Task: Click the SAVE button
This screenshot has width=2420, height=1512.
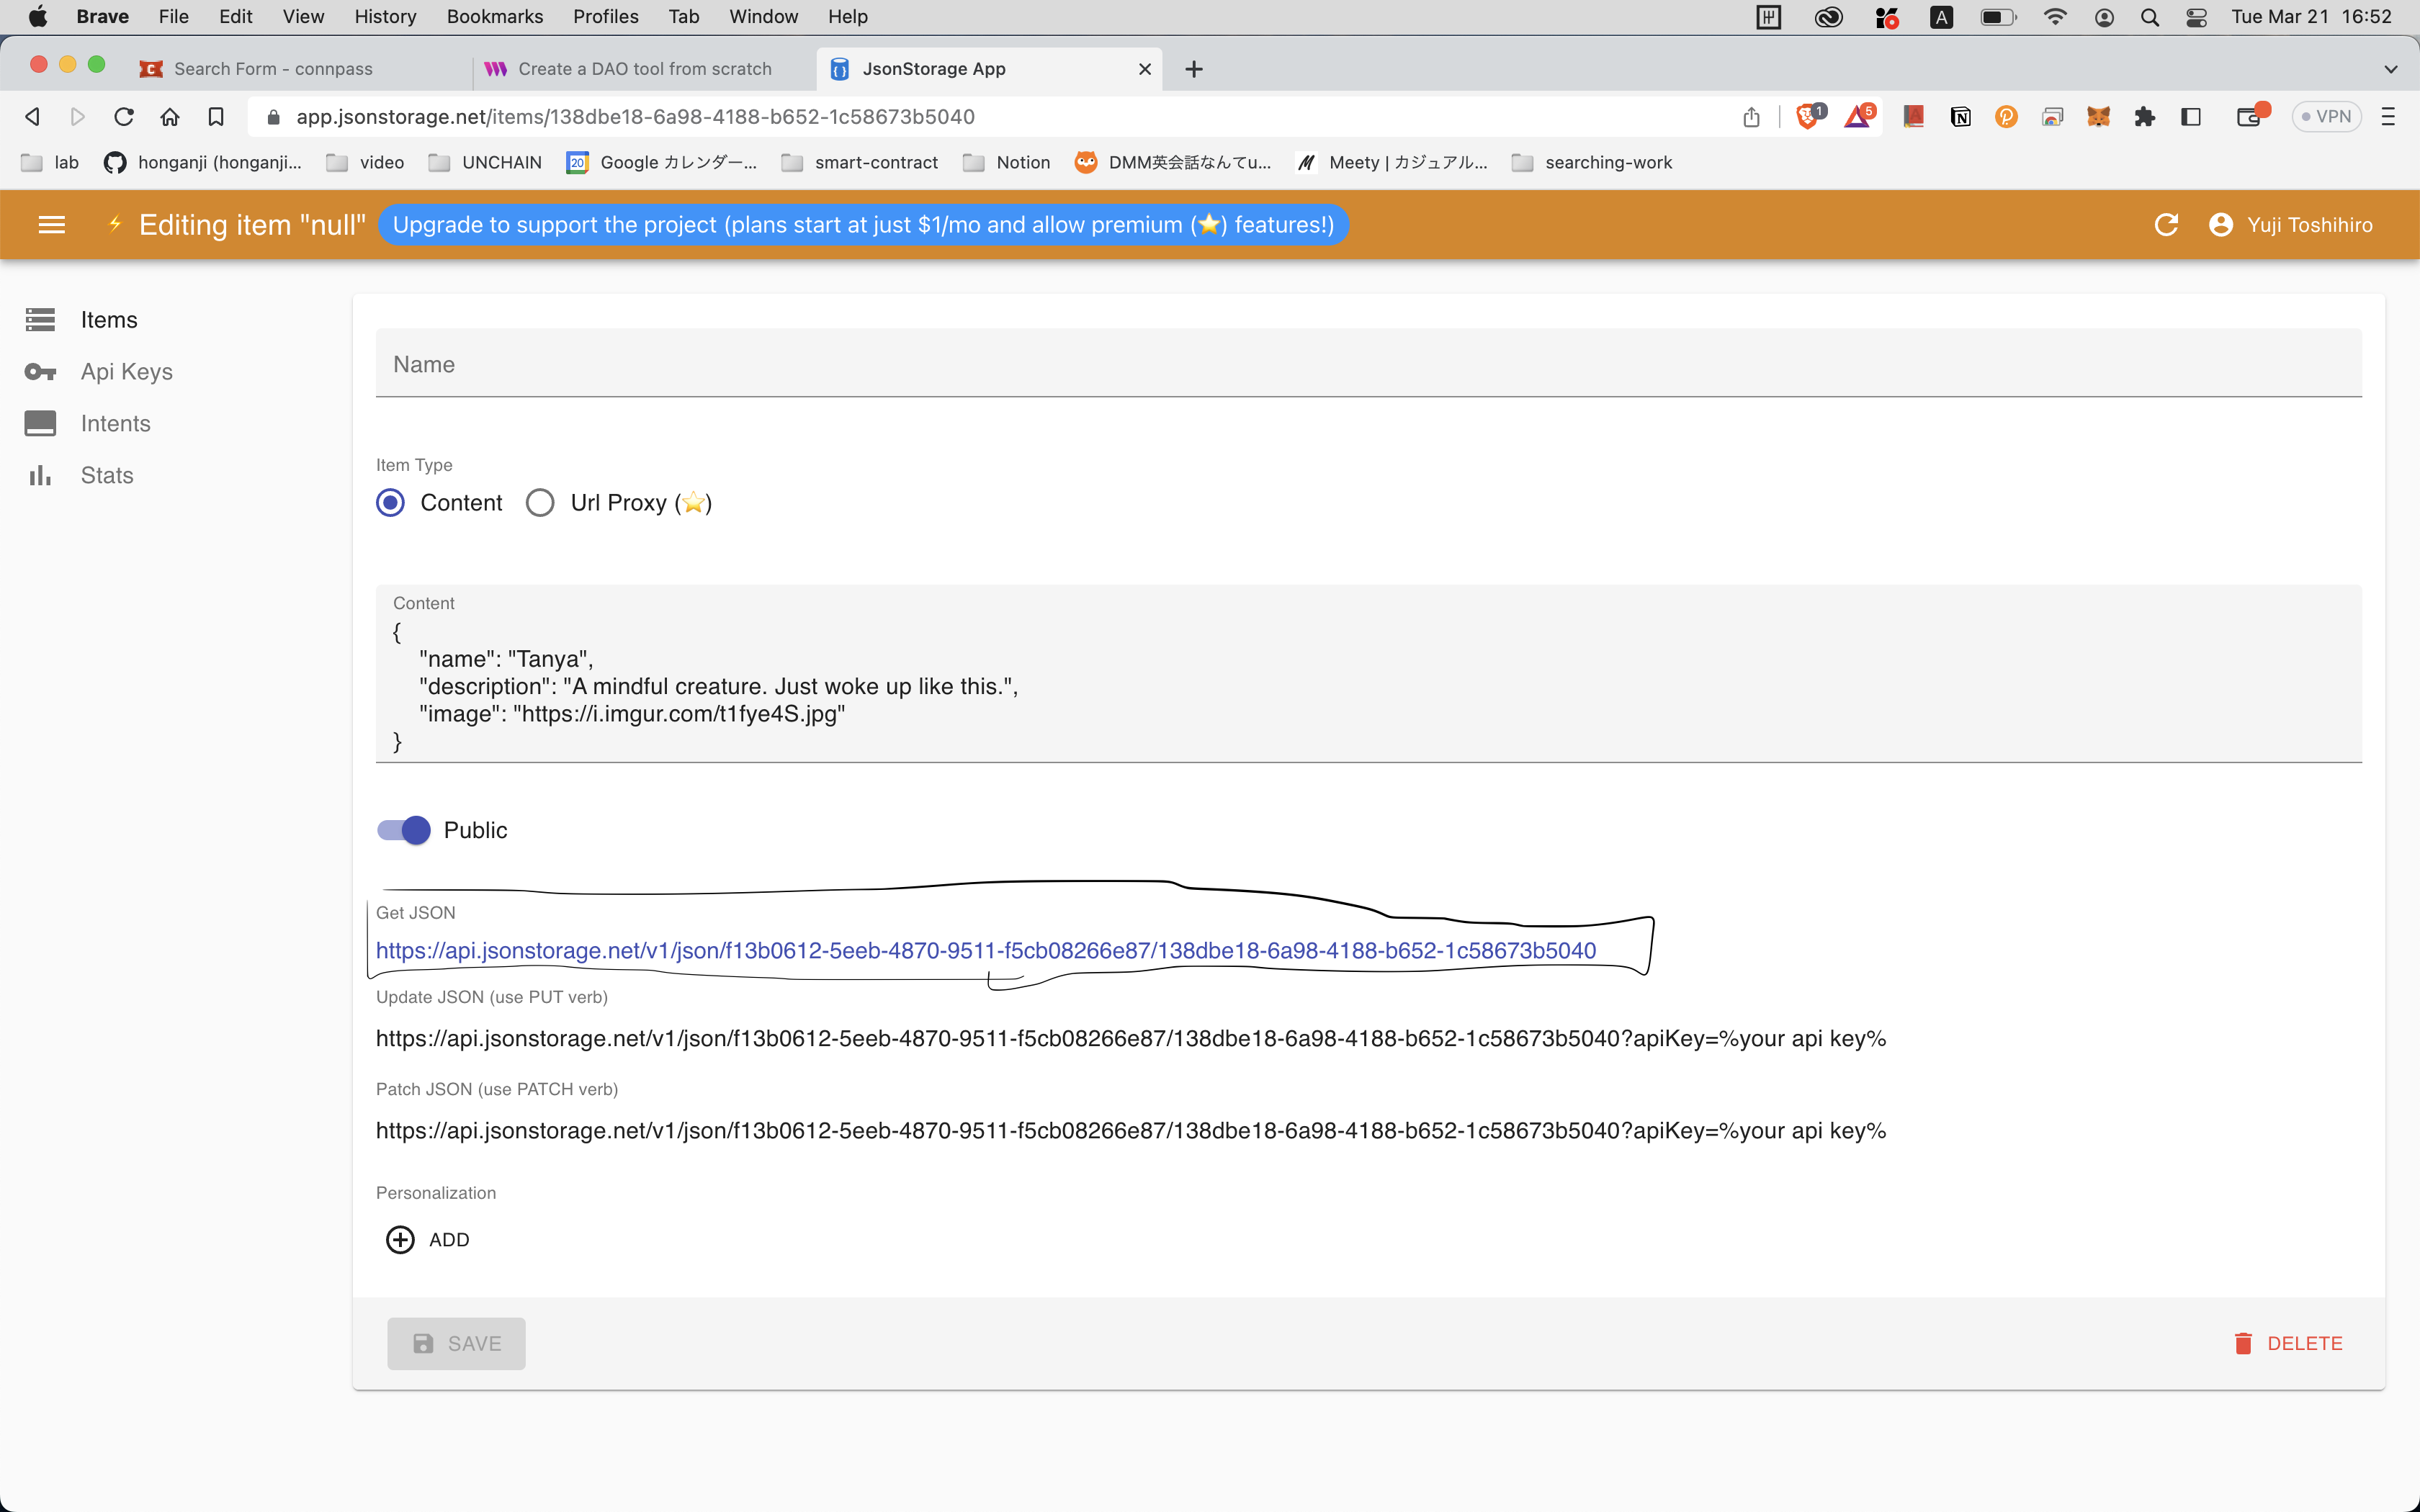Action: [x=456, y=1343]
